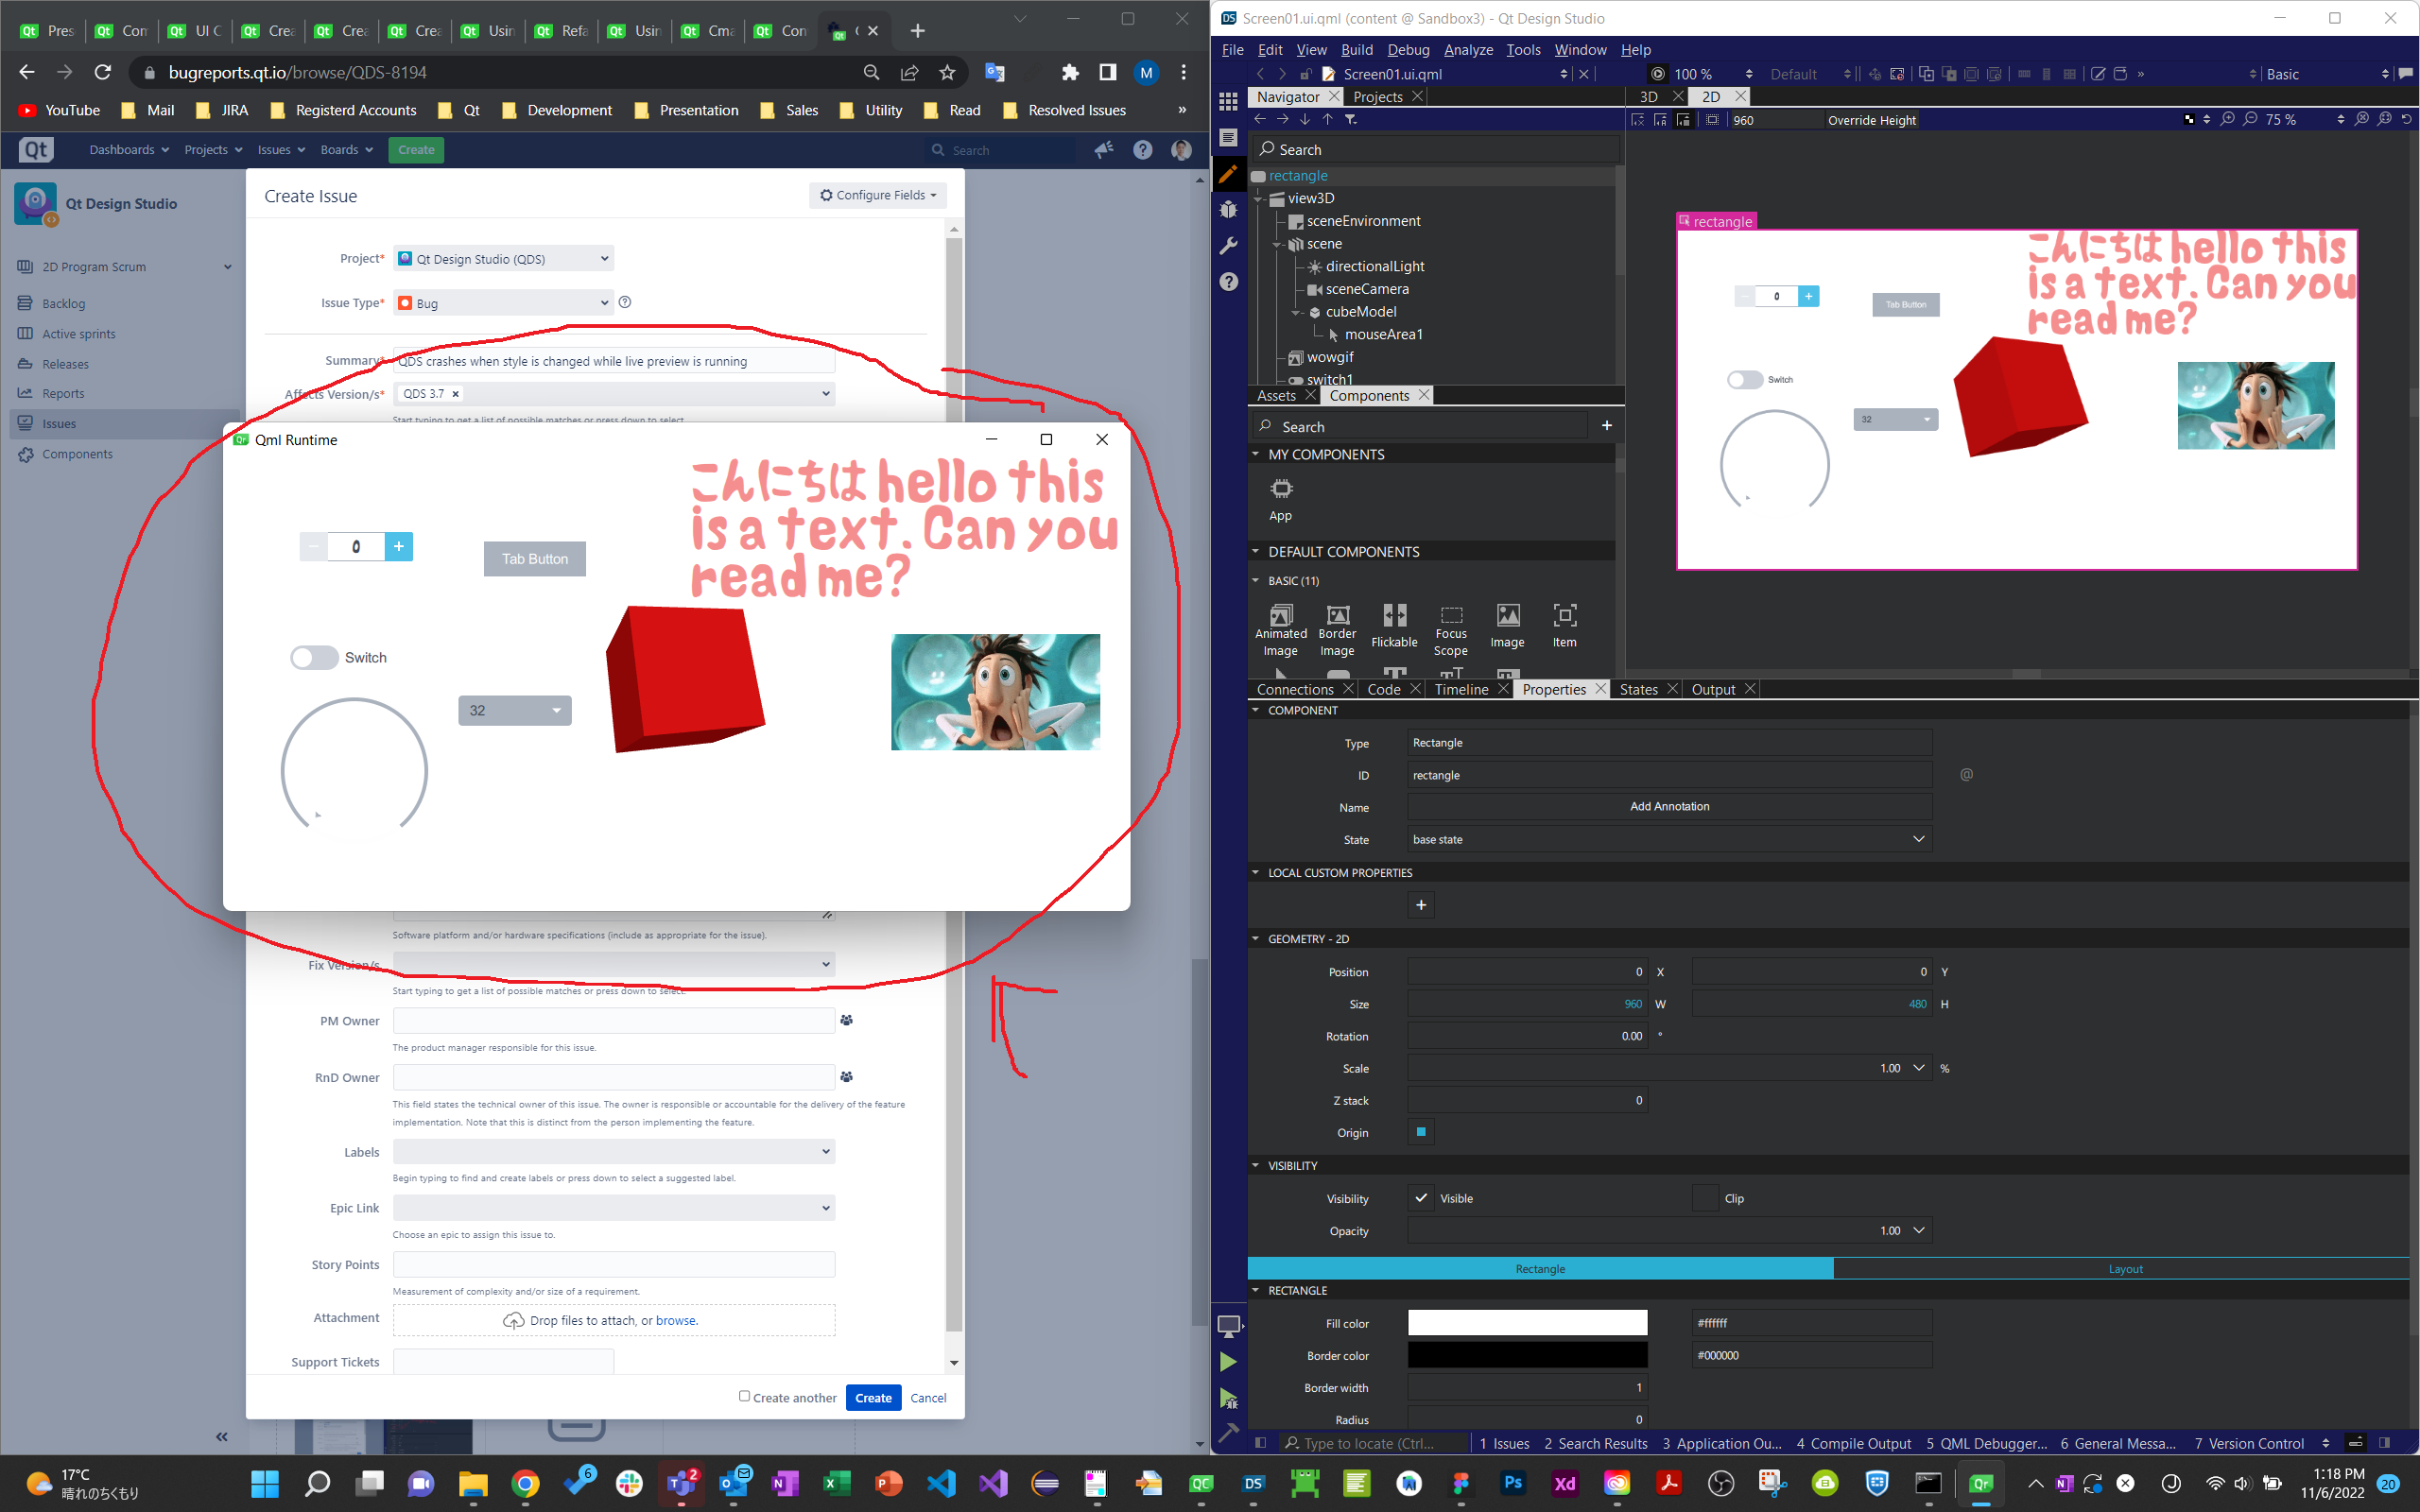This screenshot has height=1512, width=2420.
Task: Click the Origin anchor selector
Action: pos(1421,1132)
